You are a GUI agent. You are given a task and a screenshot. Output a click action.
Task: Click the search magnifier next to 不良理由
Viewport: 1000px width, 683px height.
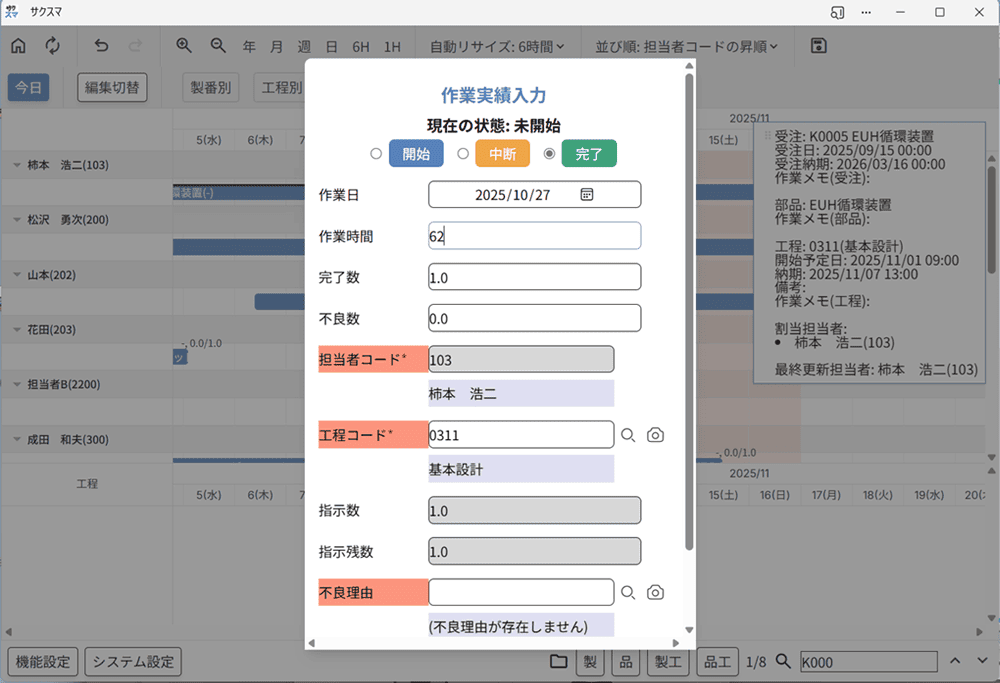[x=628, y=592]
